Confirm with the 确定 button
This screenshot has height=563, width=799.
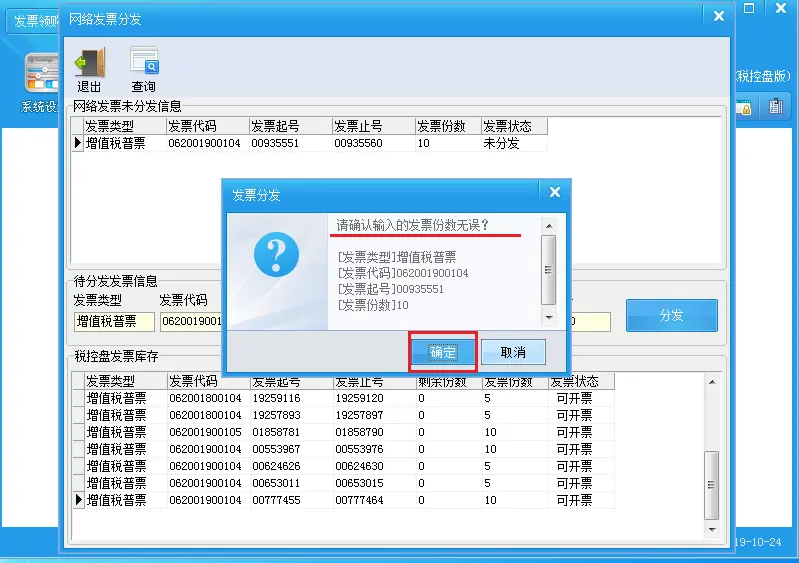click(x=442, y=352)
